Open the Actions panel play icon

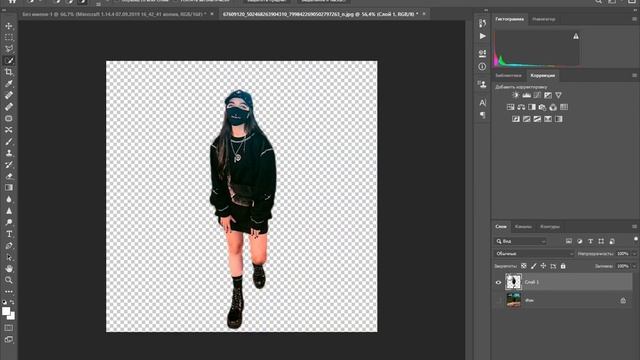(482, 36)
